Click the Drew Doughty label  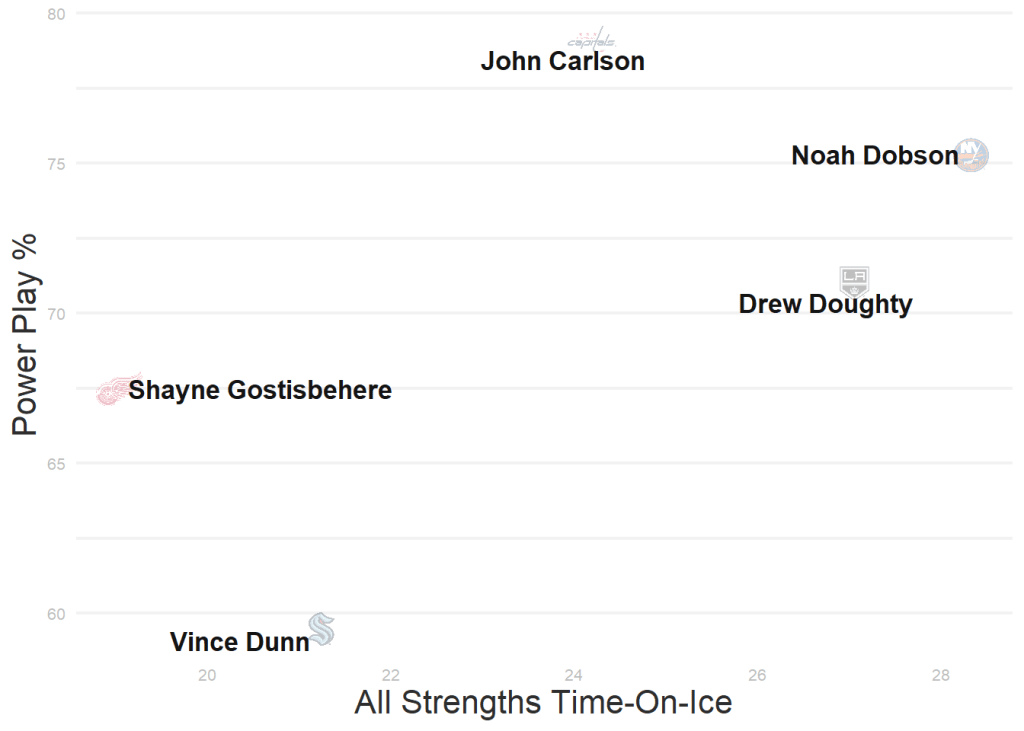825,304
